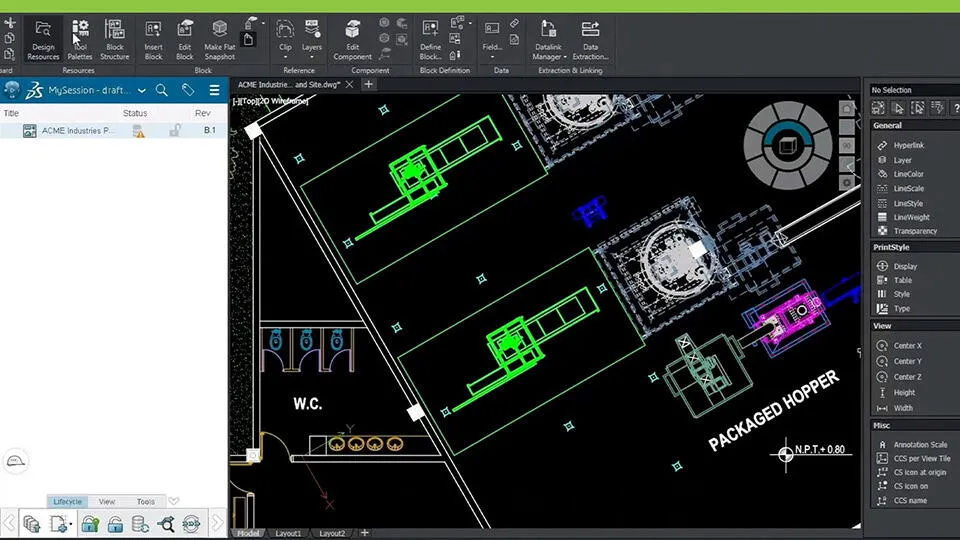960x540 pixels.
Task: Click the open-lock Unreserve icon
Action: coord(115,524)
